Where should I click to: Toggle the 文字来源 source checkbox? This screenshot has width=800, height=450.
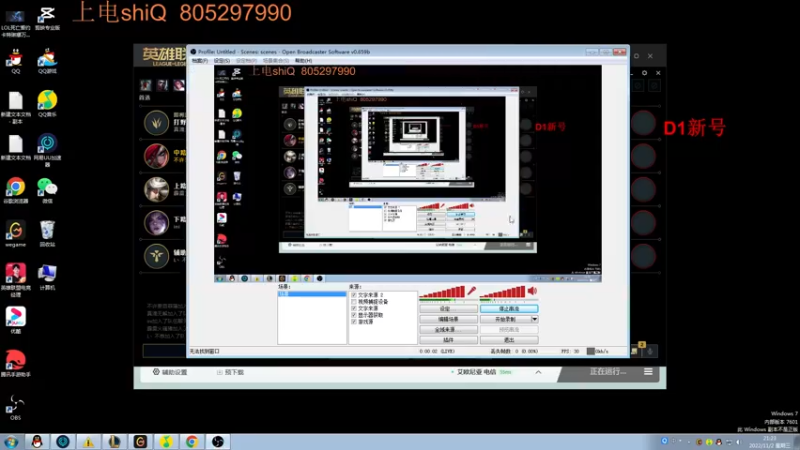(354, 308)
